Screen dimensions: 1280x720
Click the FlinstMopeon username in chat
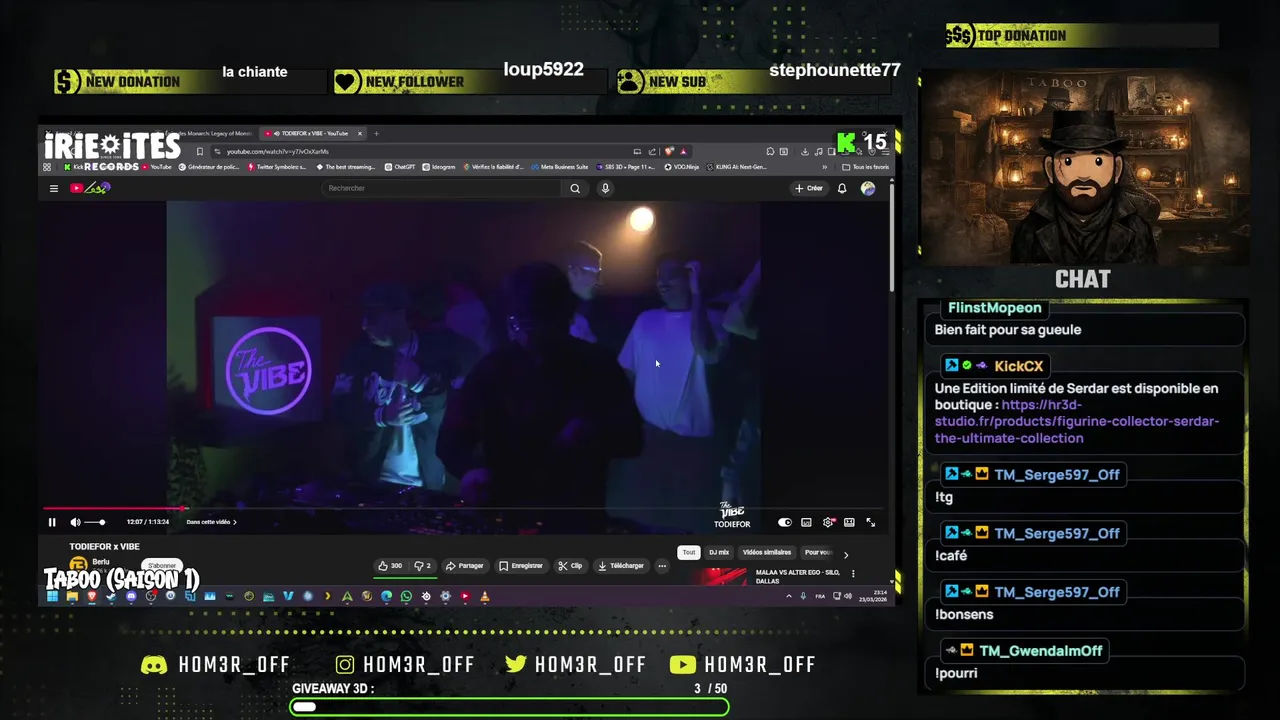pos(994,308)
